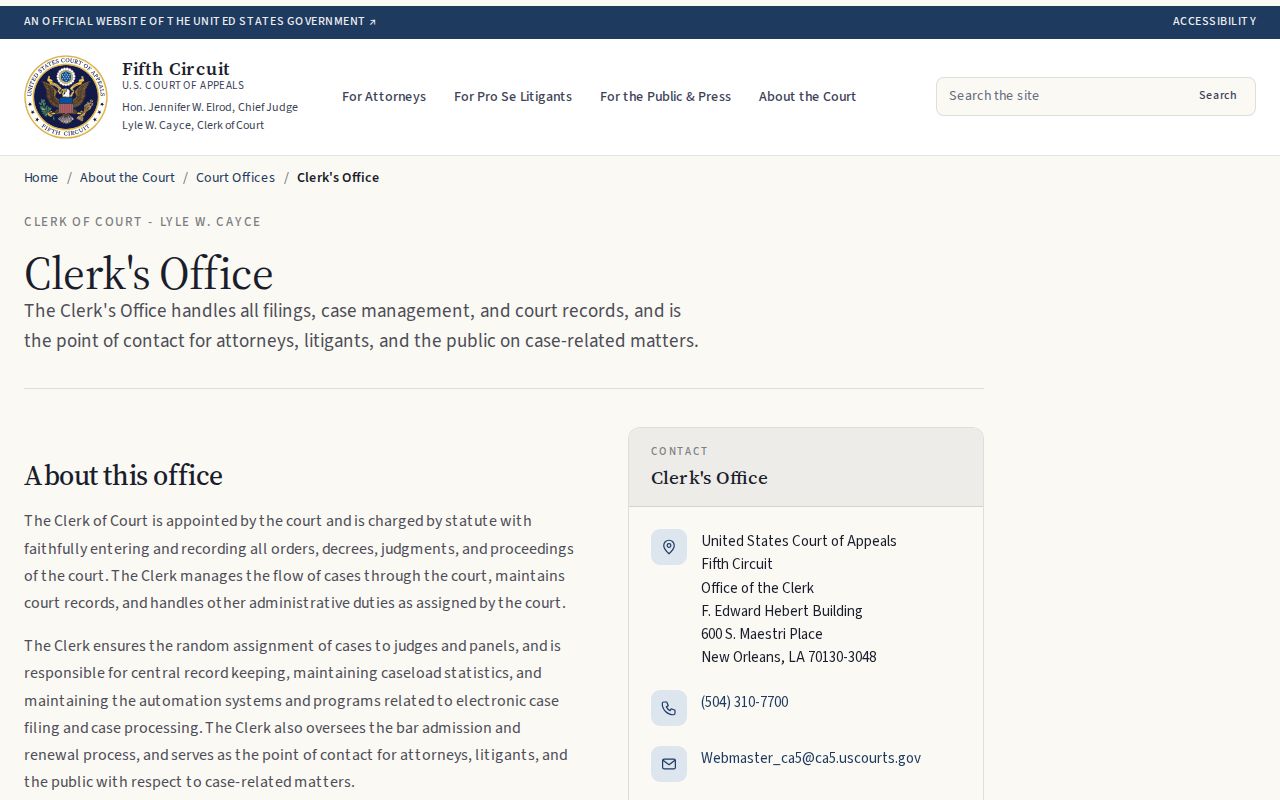This screenshot has height=800, width=1280.
Task: Click the envelope email icon
Action: click(x=669, y=764)
